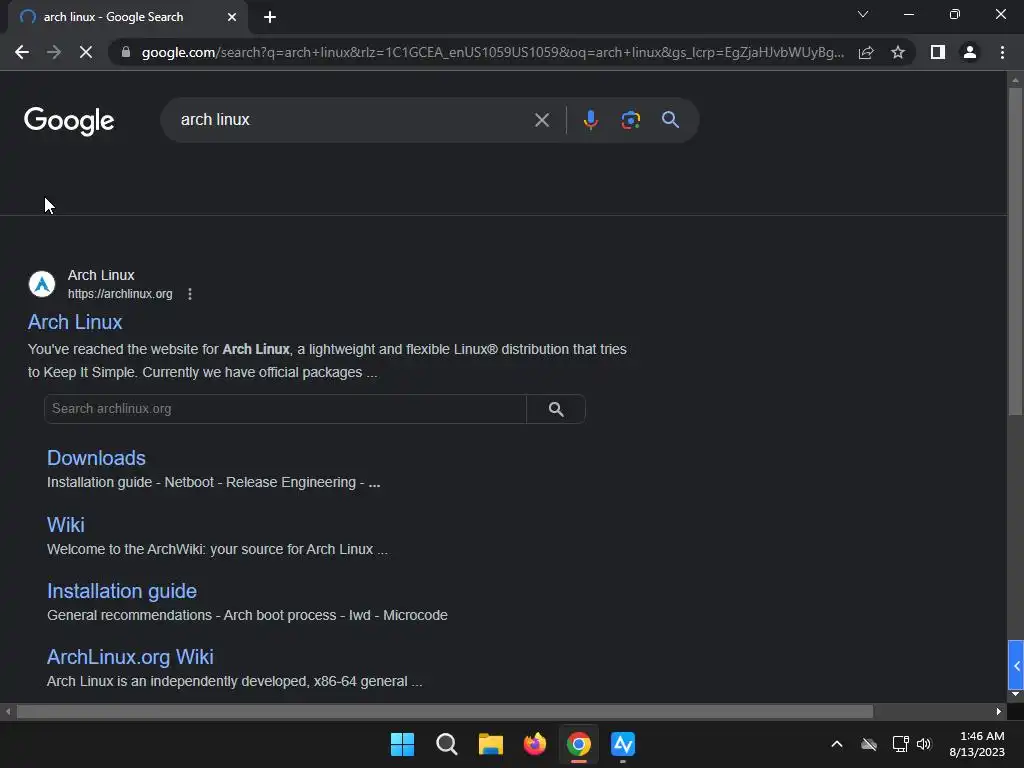This screenshot has width=1024, height=768.
Task: Expand tab search dropdown arrow
Action: pyautogui.click(x=863, y=14)
